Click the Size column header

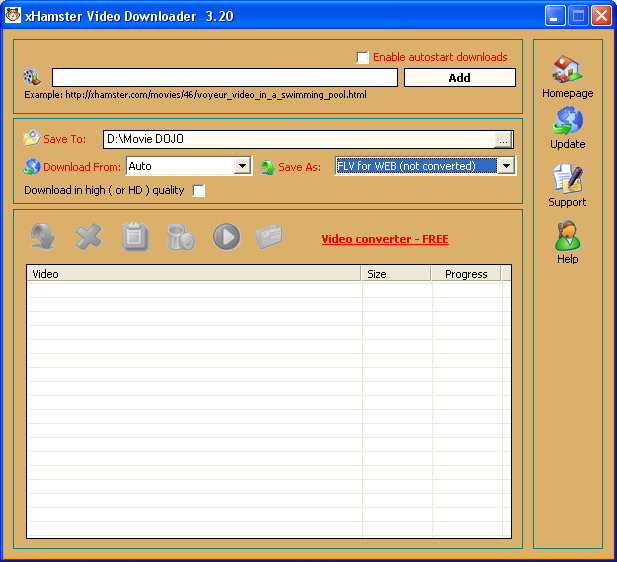click(x=396, y=274)
